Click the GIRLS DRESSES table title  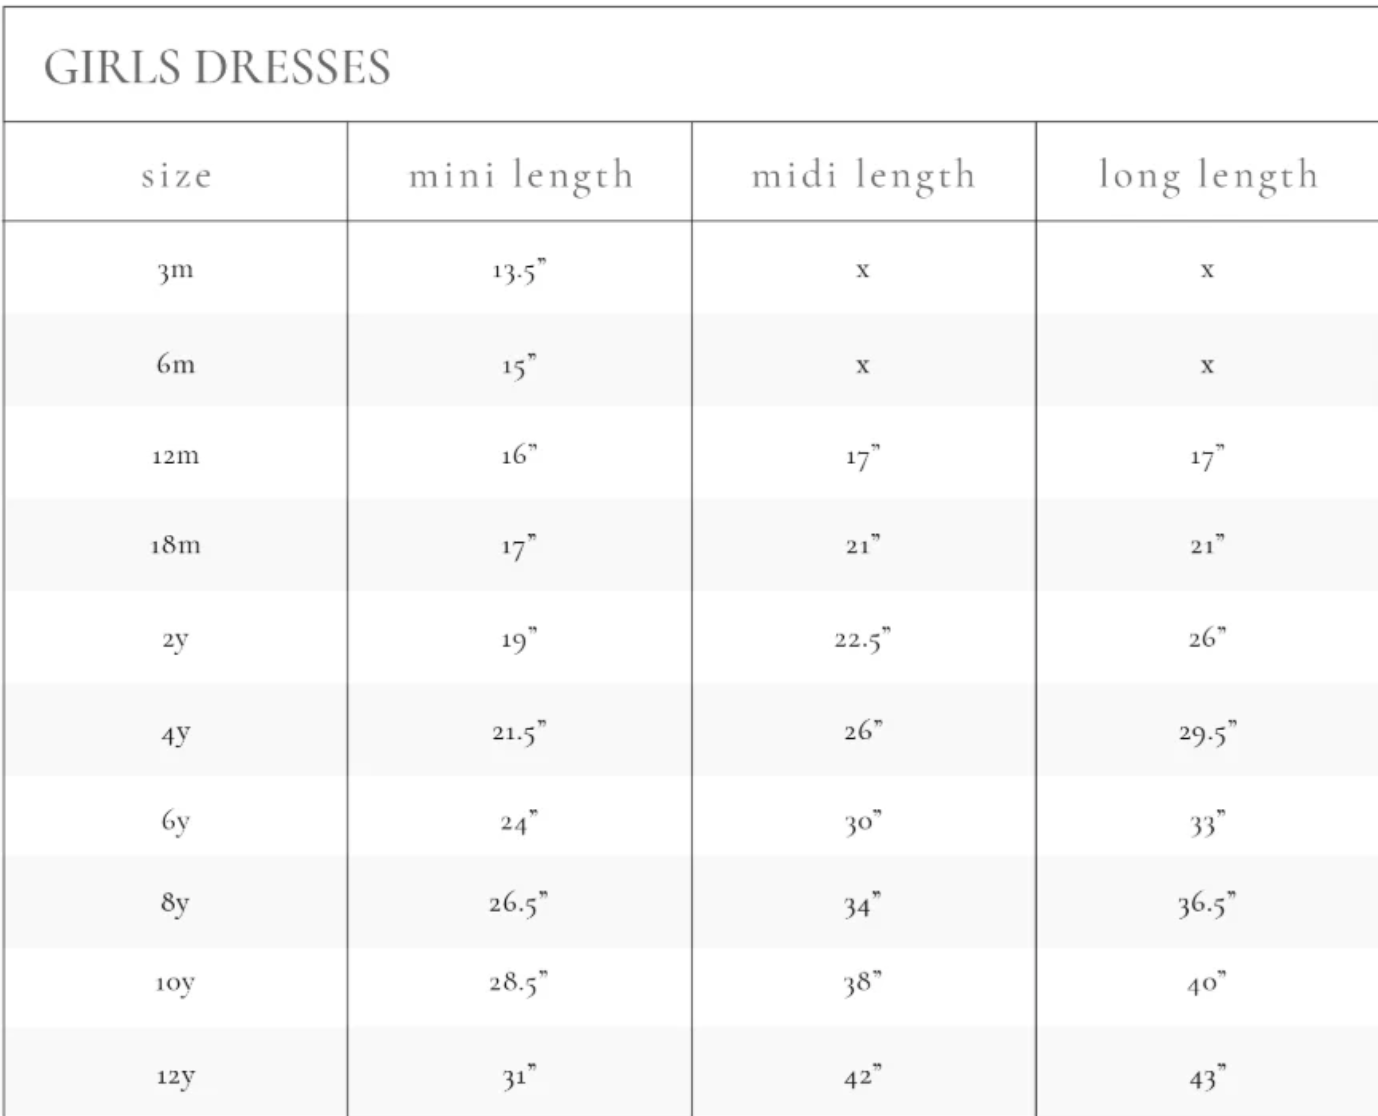217,67
